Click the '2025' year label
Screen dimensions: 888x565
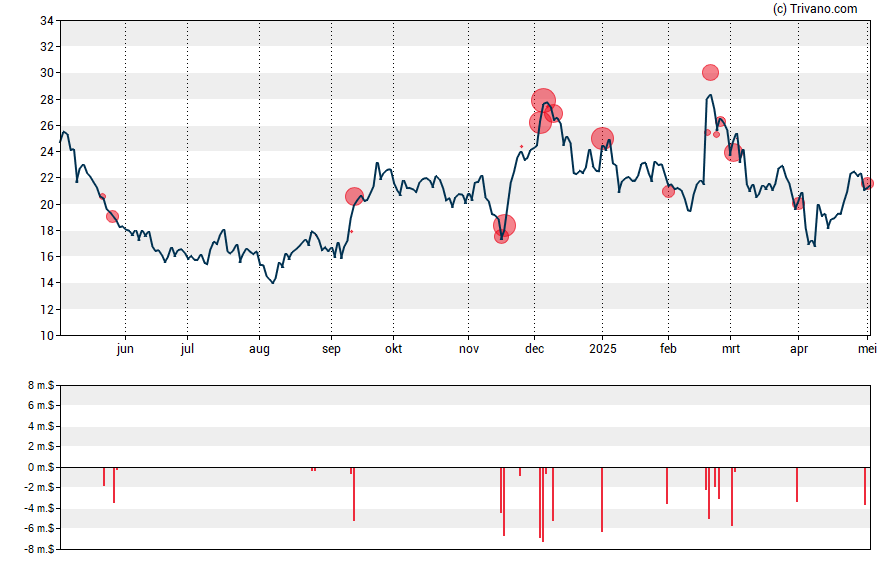[x=603, y=349]
